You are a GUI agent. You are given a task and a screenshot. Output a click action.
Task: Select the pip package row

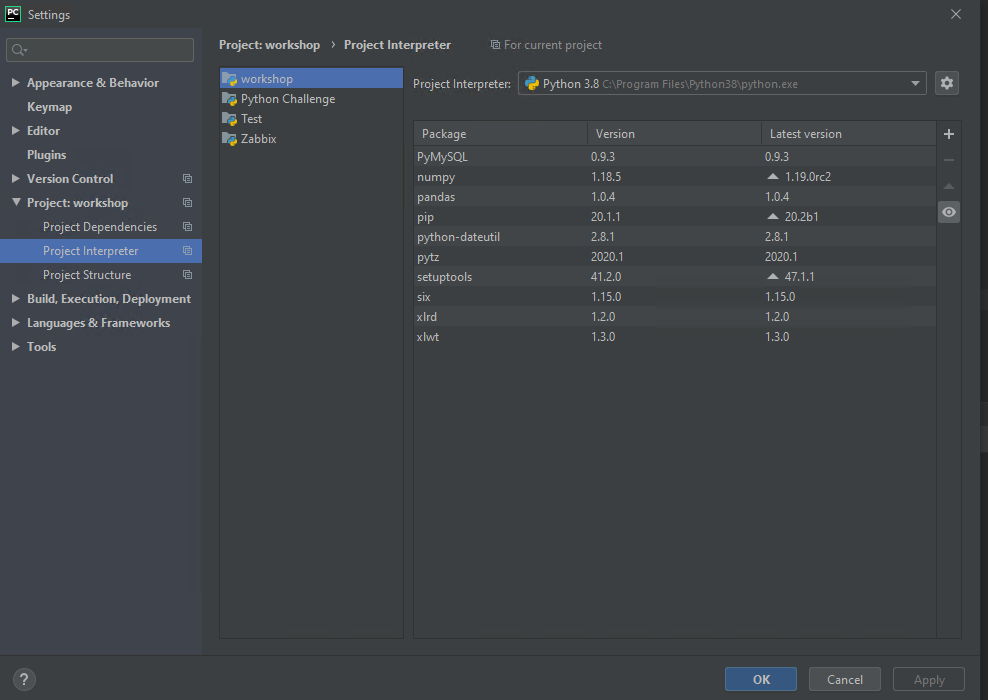pyautogui.click(x=674, y=217)
